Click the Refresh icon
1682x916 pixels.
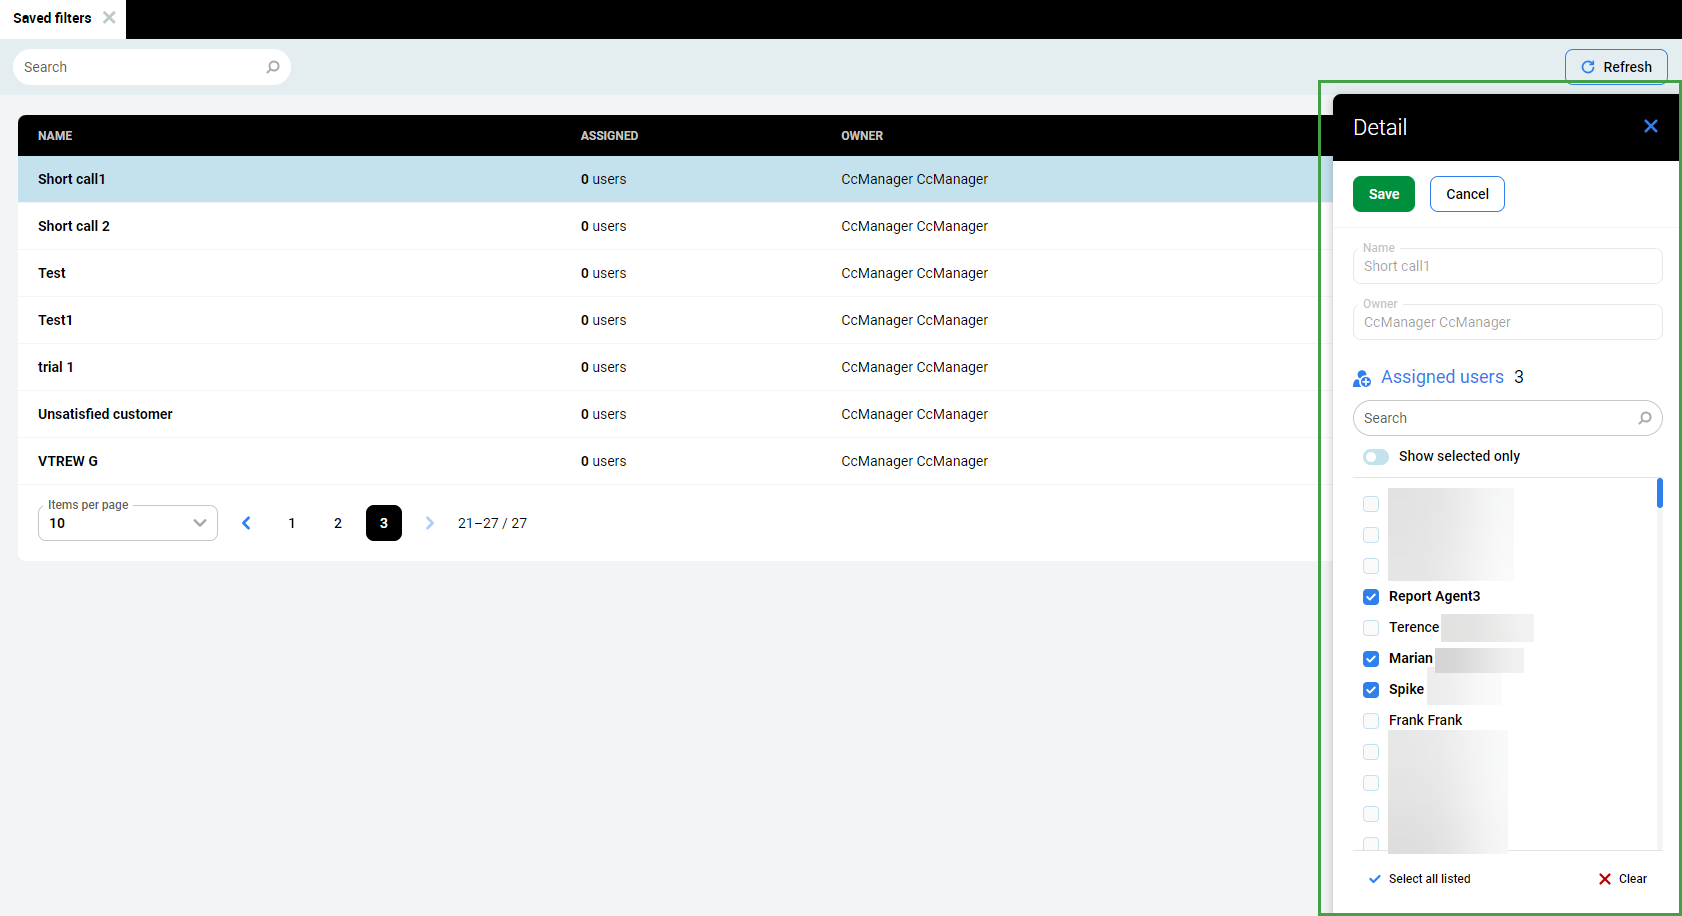click(x=1588, y=66)
